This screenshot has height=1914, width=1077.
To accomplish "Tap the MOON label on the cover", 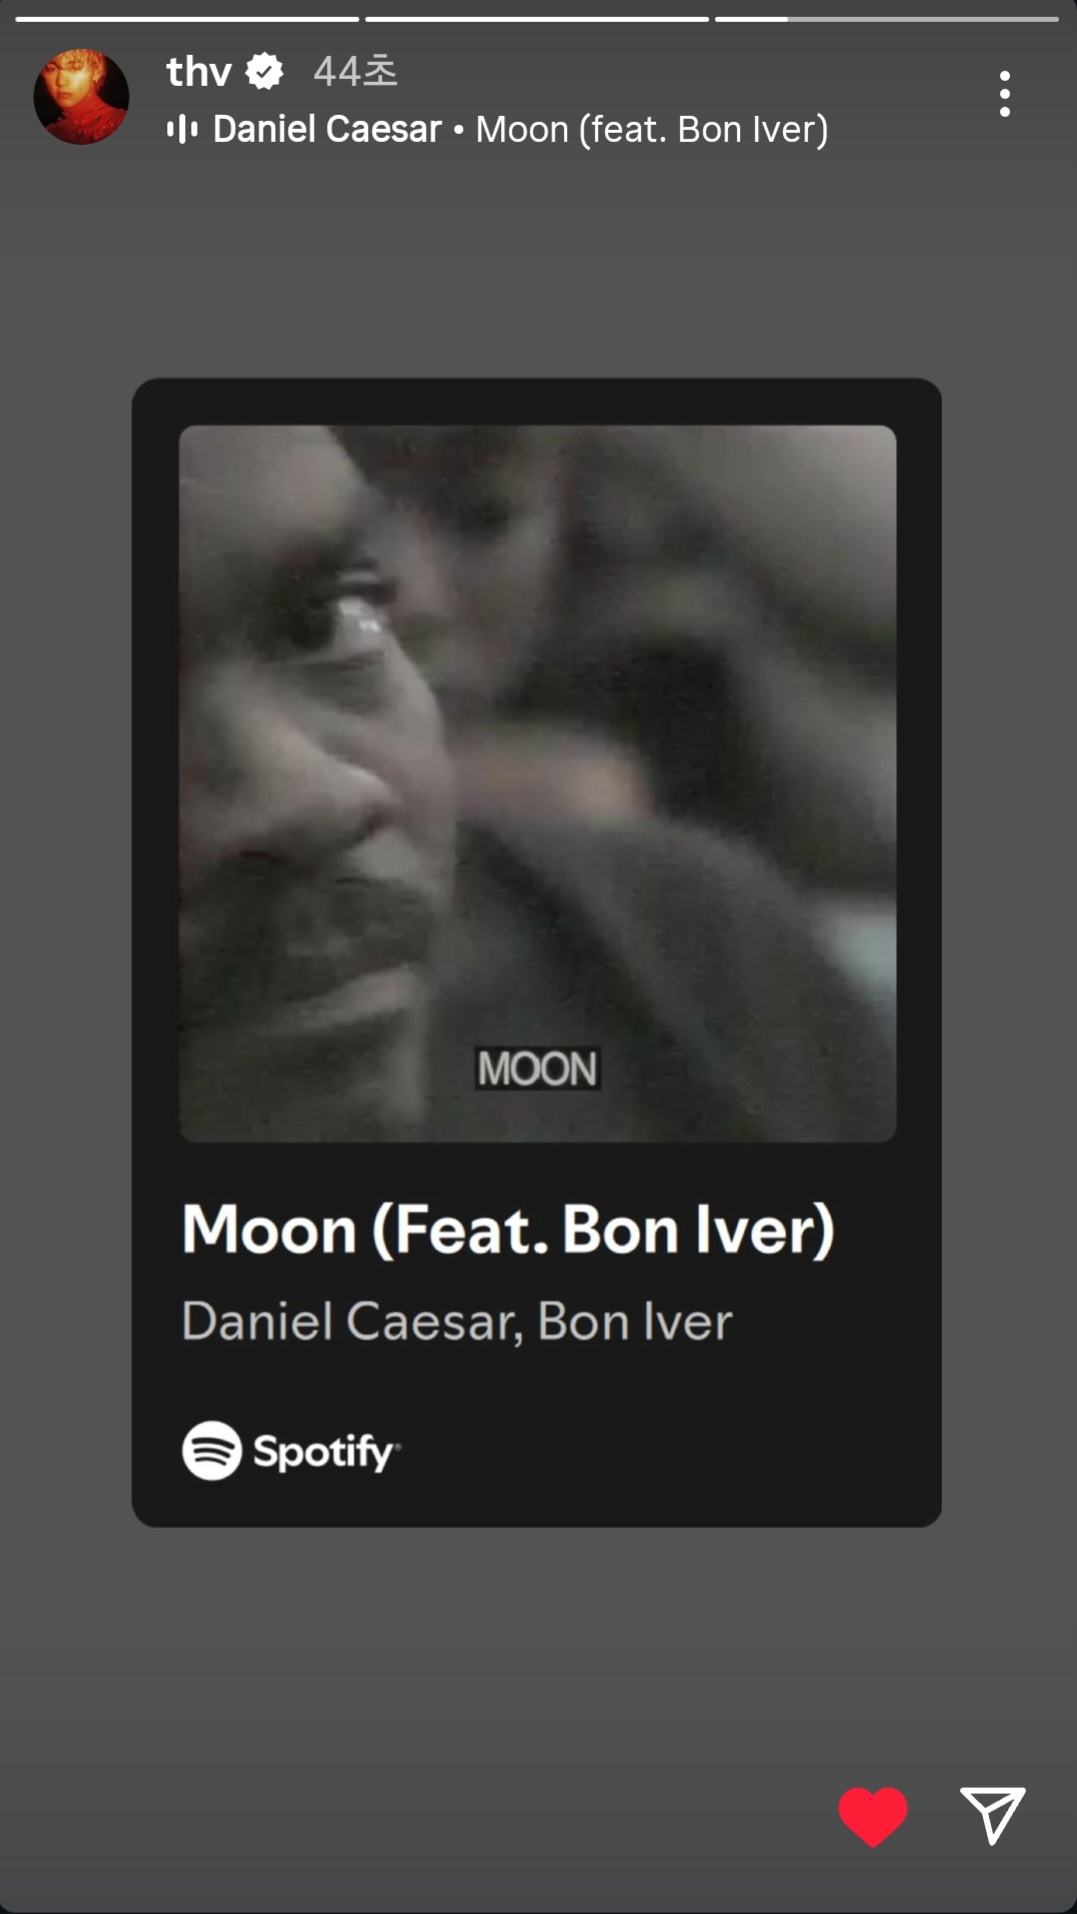I will pyautogui.click(x=538, y=1068).
